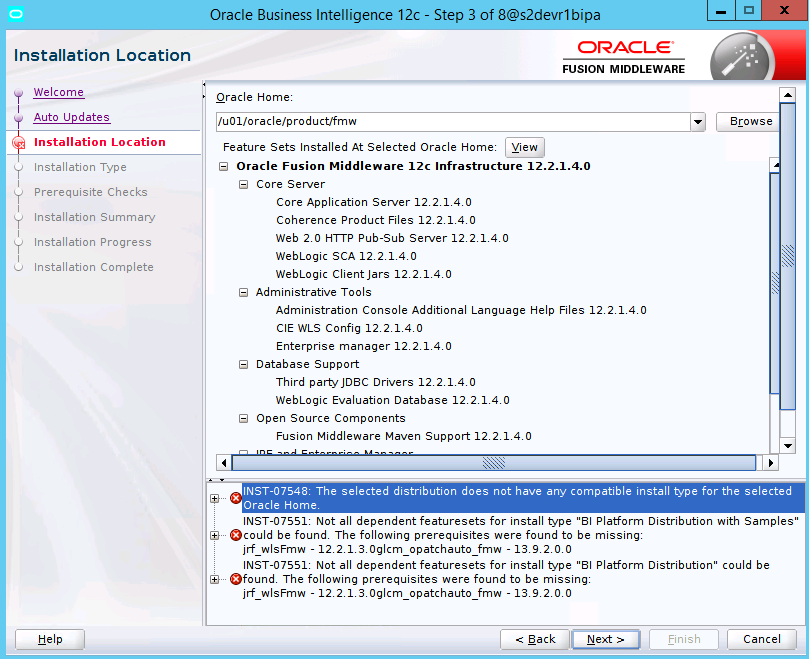Screen dimensions: 809x659
Task: Select WebLogic SCA 12.2.1.4.0
Action: 346,256
